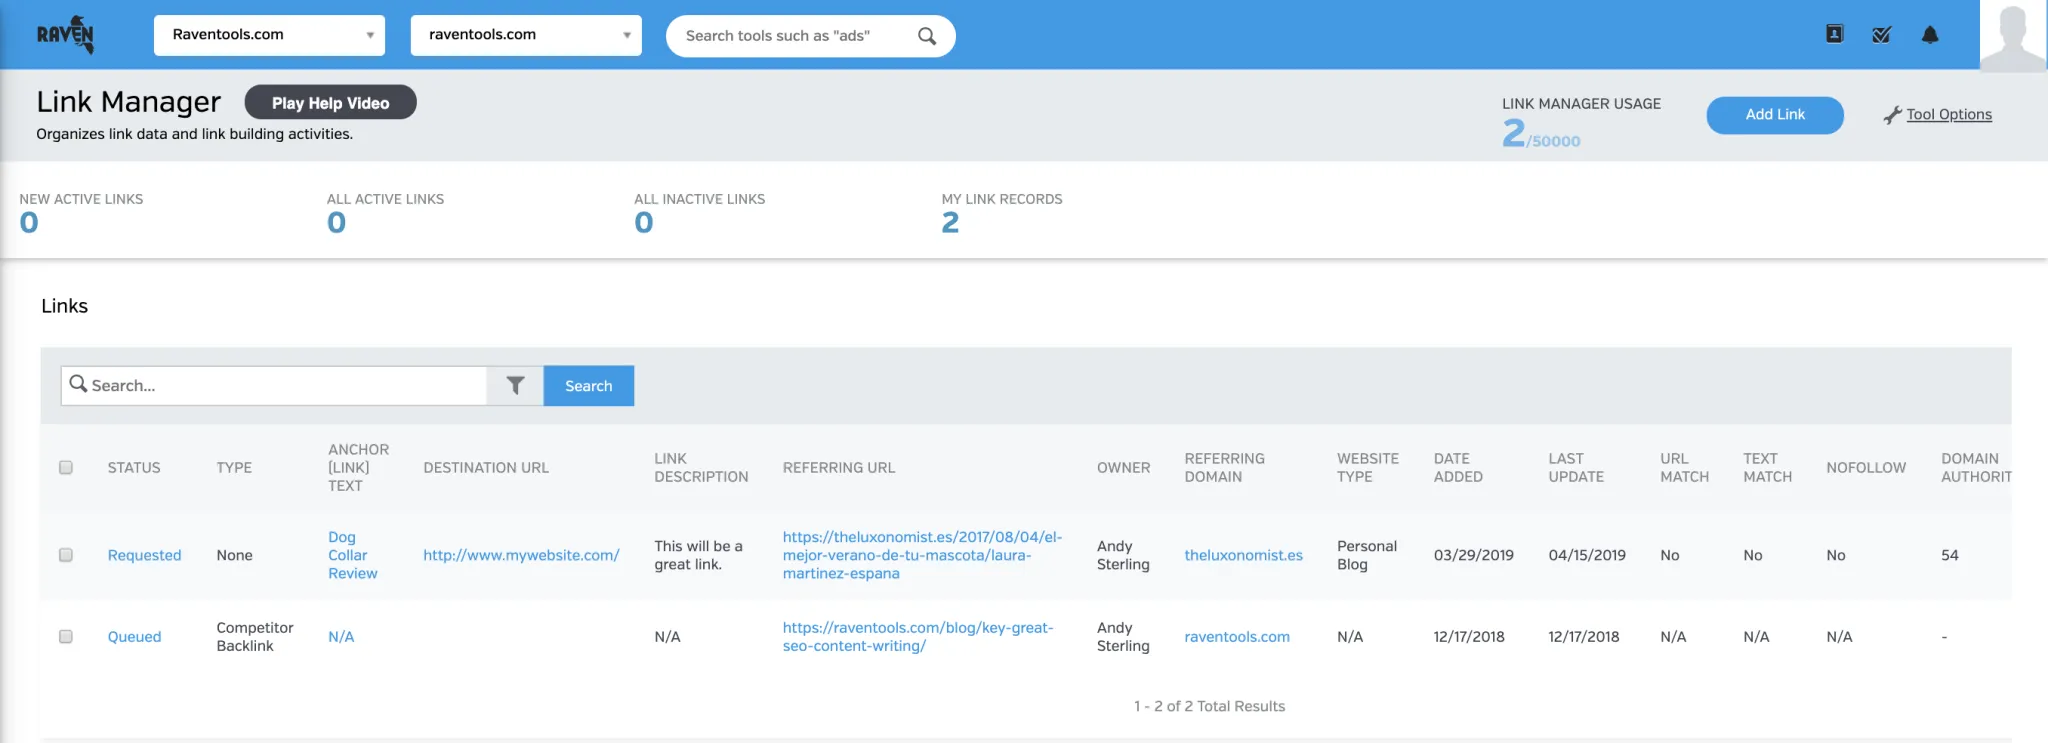This screenshot has height=743, width=2048.
Task: Open theluxonomist.es referring URL link
Action: (x=922, y=555)
